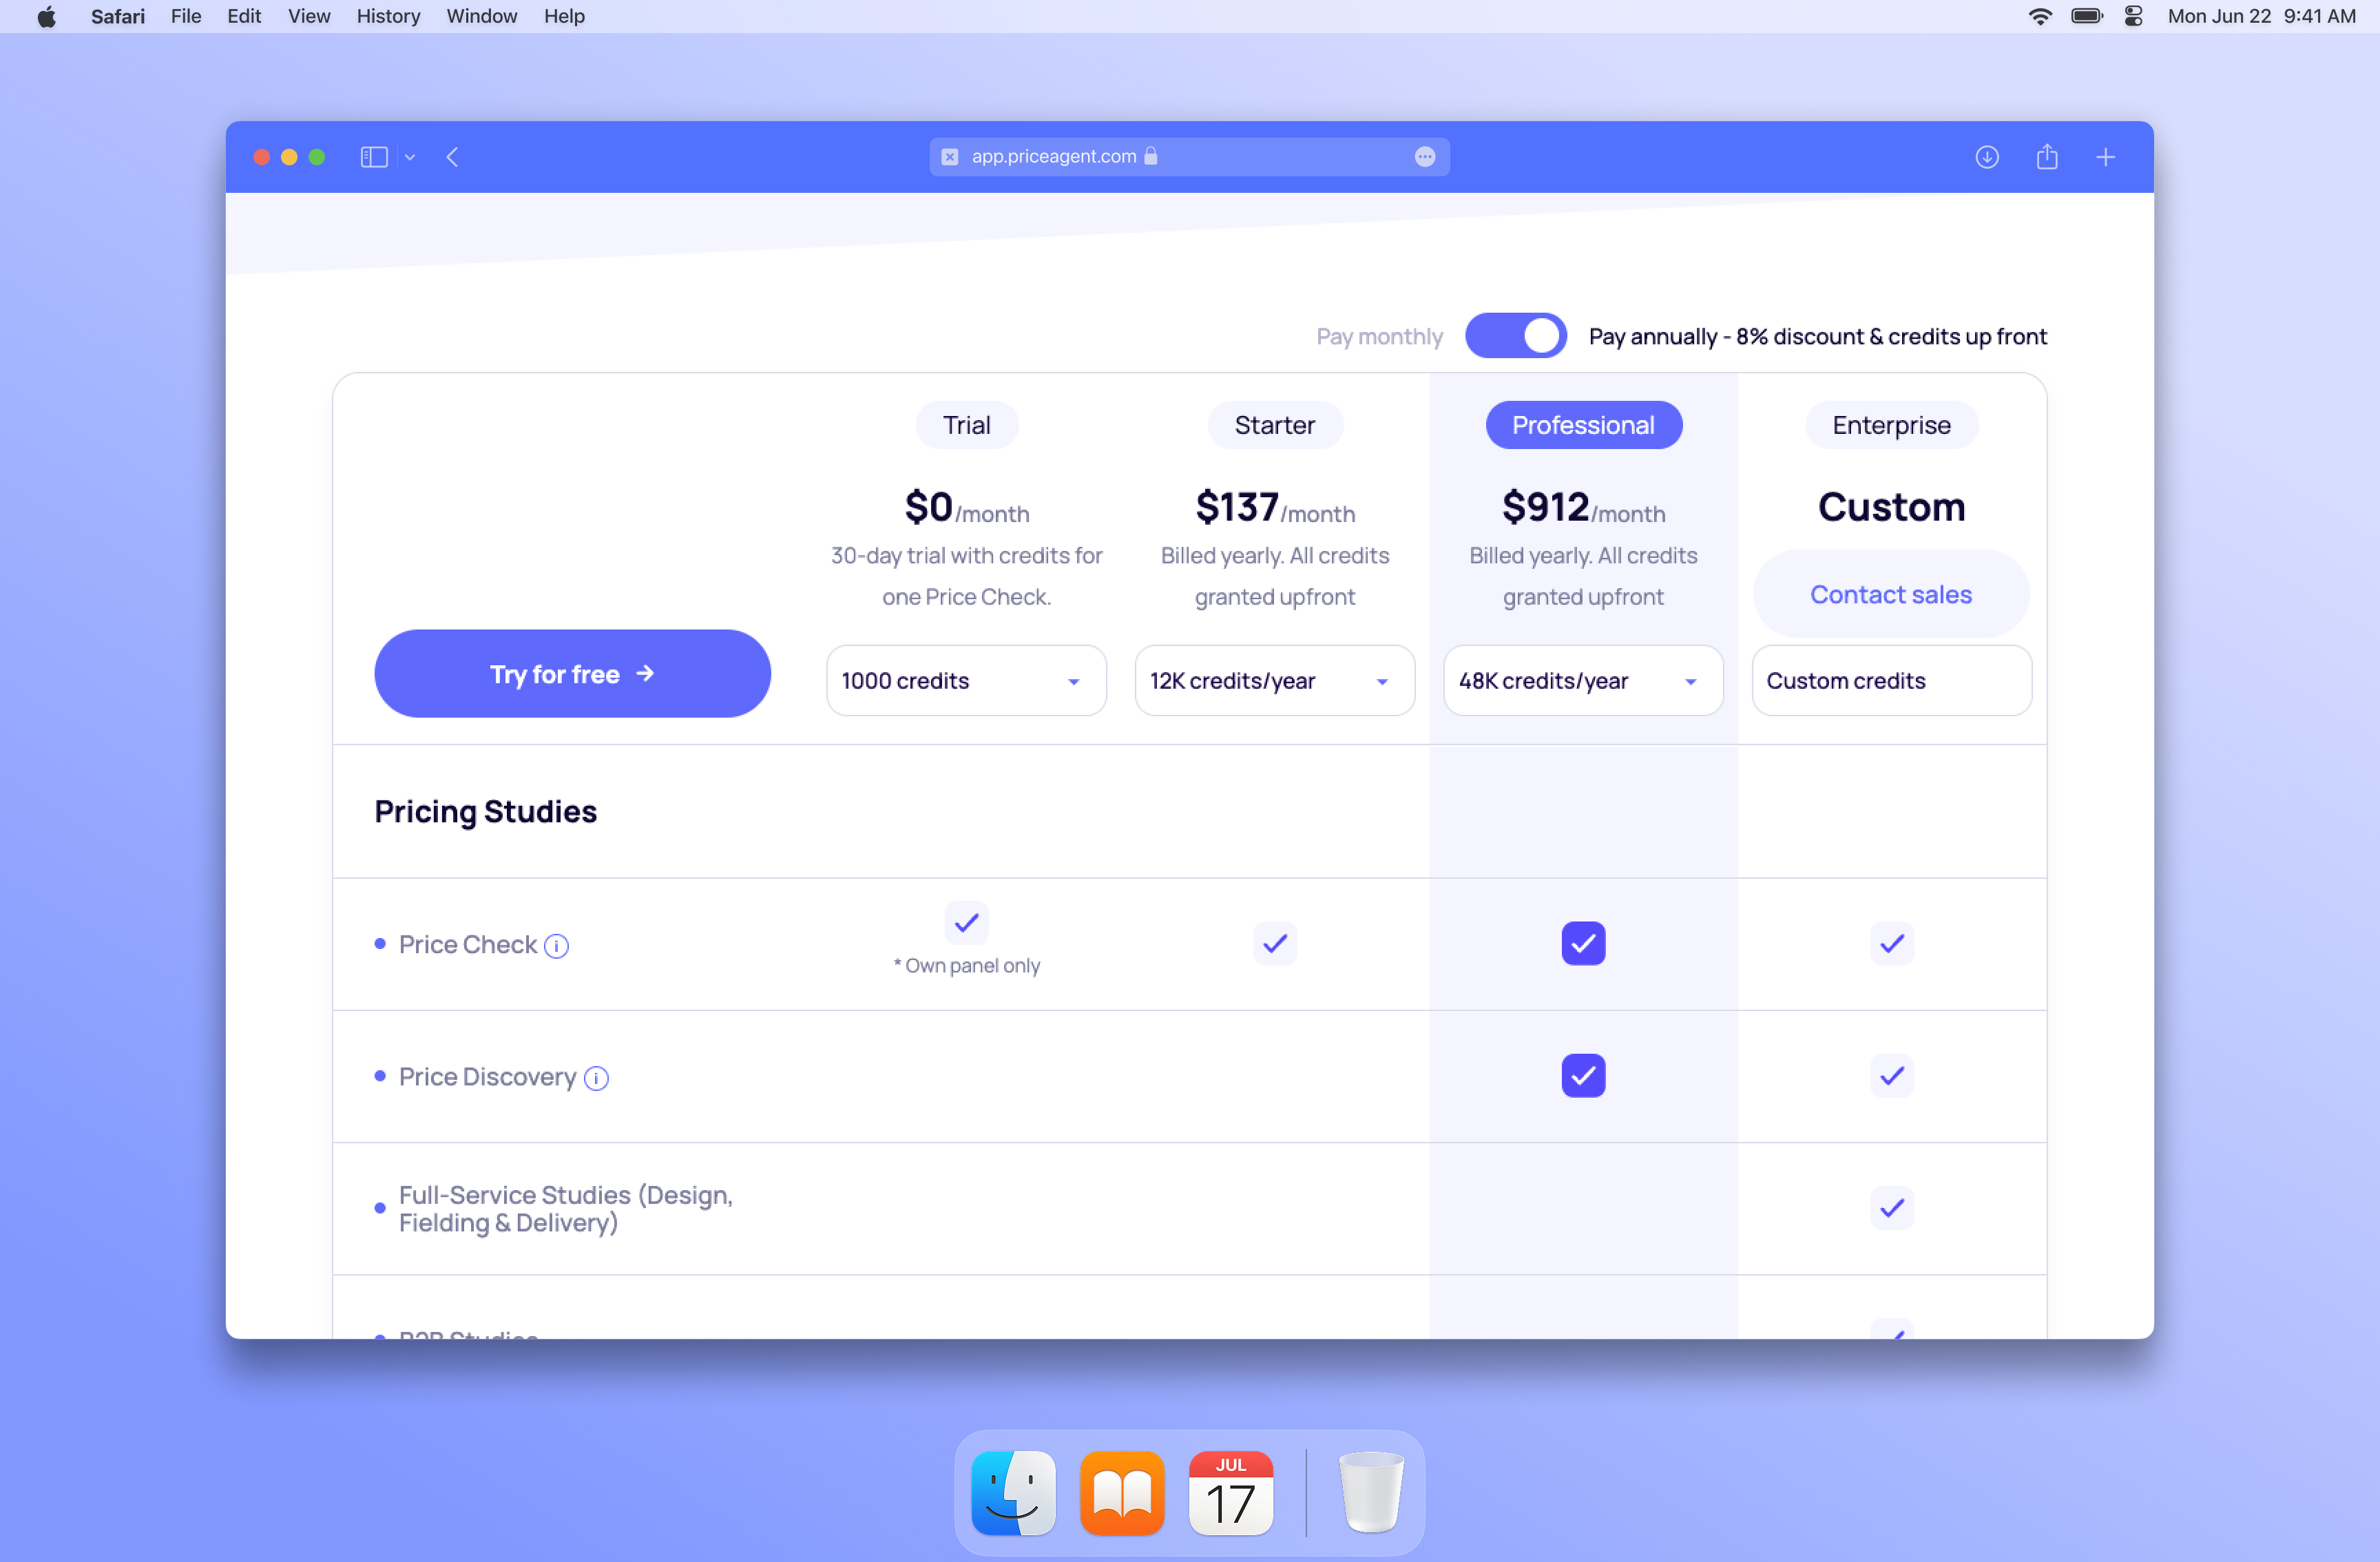Expand the 1000 credits dropdown
Image resolution: width=2380 pixels, height=1562 pixels.
[965, 680]
